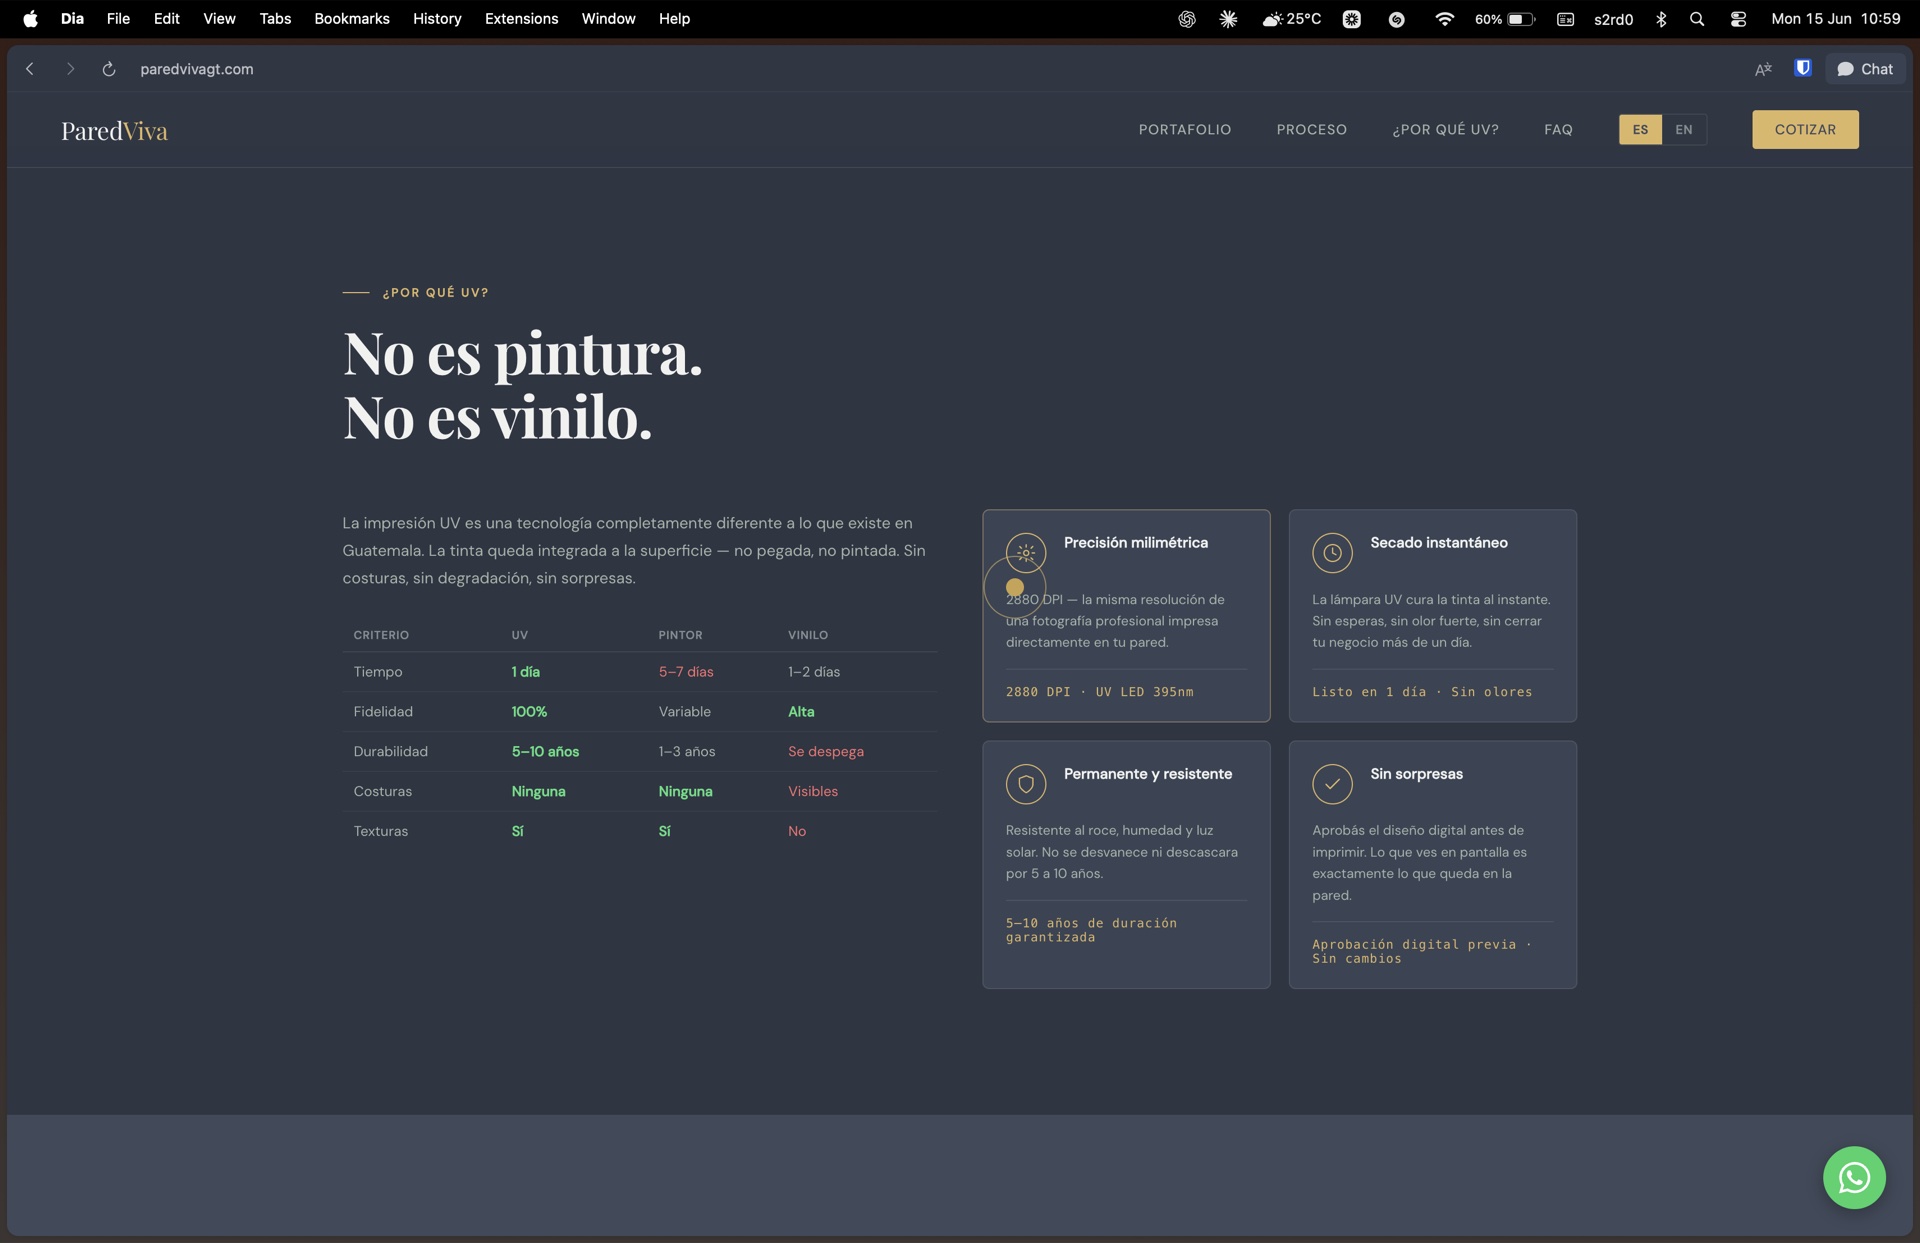
Task: Click the Sin sorpresas card title
Action: [x=1416, y=773]
